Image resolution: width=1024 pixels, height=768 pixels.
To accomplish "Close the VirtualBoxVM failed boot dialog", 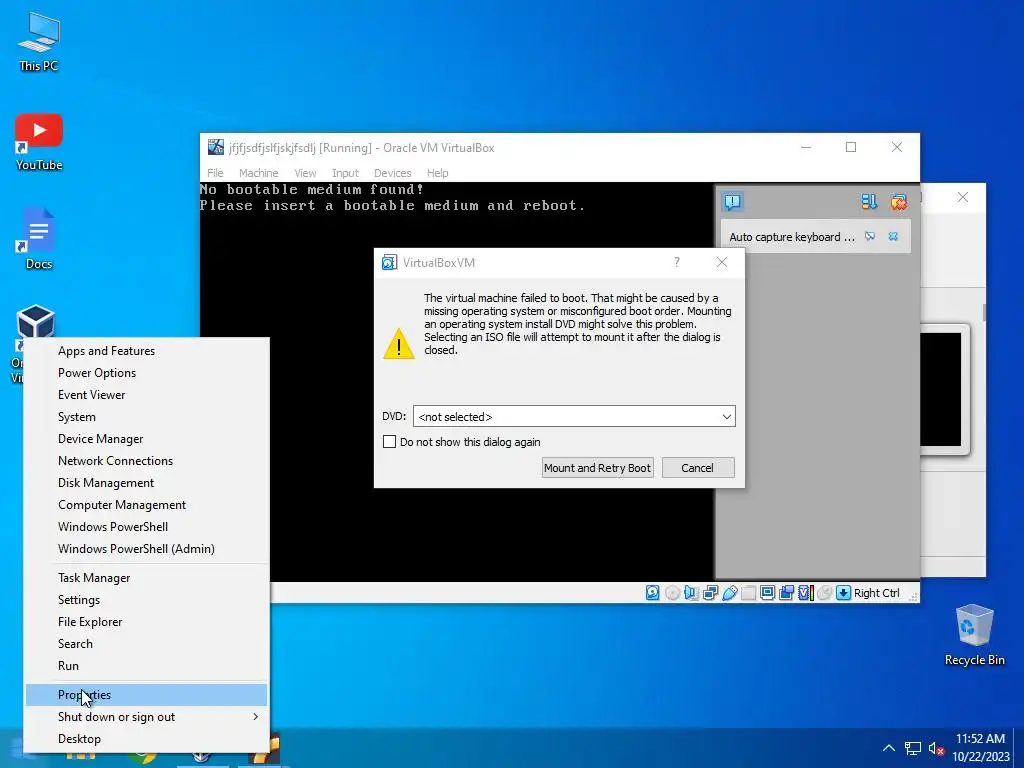I will tap(722, 262).
